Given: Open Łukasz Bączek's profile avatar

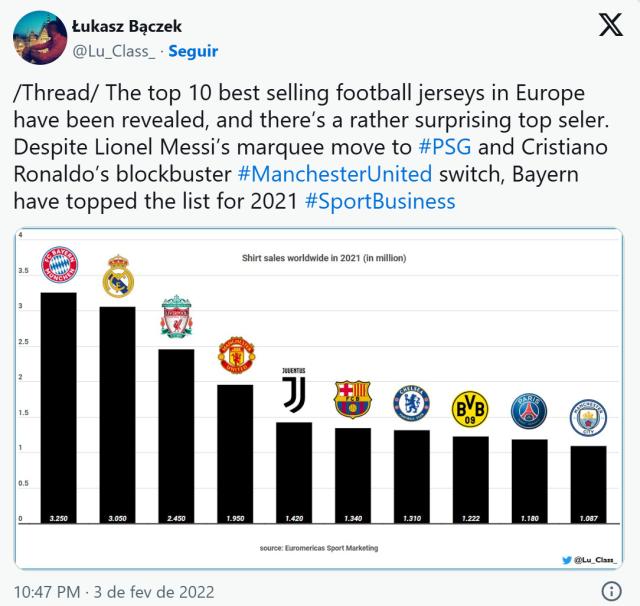Looking at the screenshot, I should tap(37, 38).
